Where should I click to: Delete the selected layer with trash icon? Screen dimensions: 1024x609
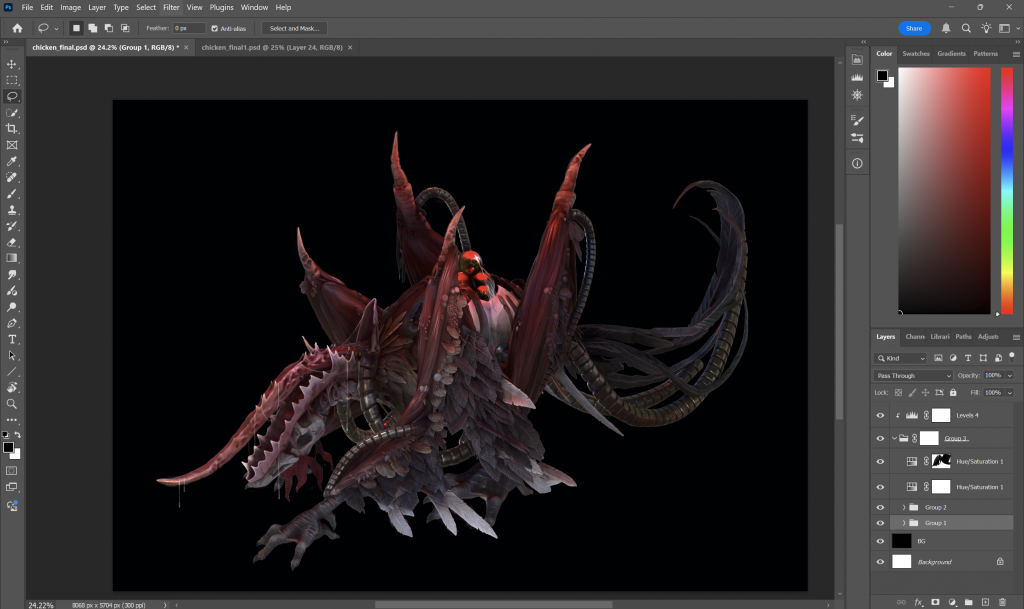pyautogui.click(x=1002, y=602)
